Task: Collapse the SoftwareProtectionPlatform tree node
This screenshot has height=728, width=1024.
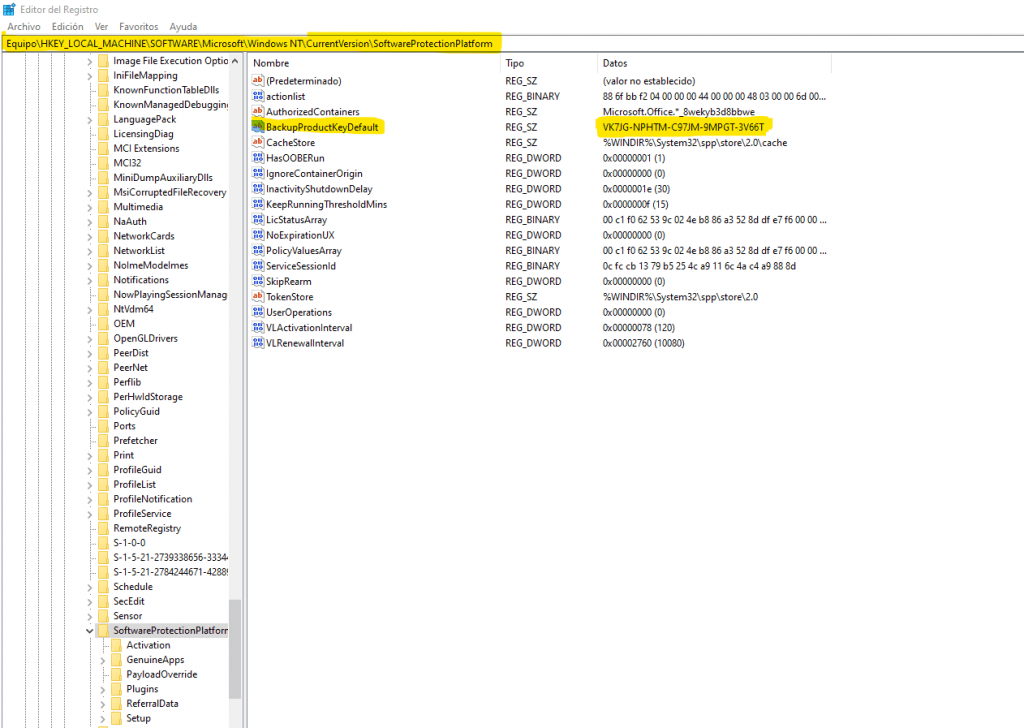Action: point(89,631)
